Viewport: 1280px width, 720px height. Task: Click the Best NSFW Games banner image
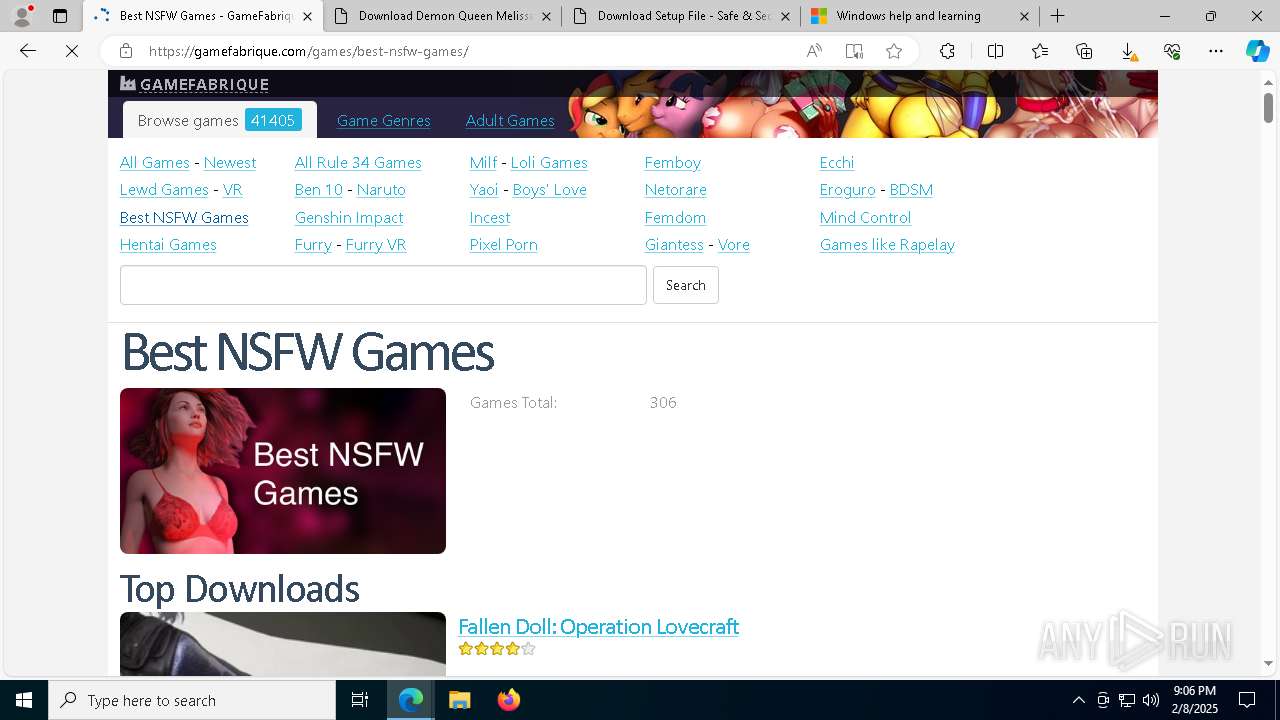point(283,471)
